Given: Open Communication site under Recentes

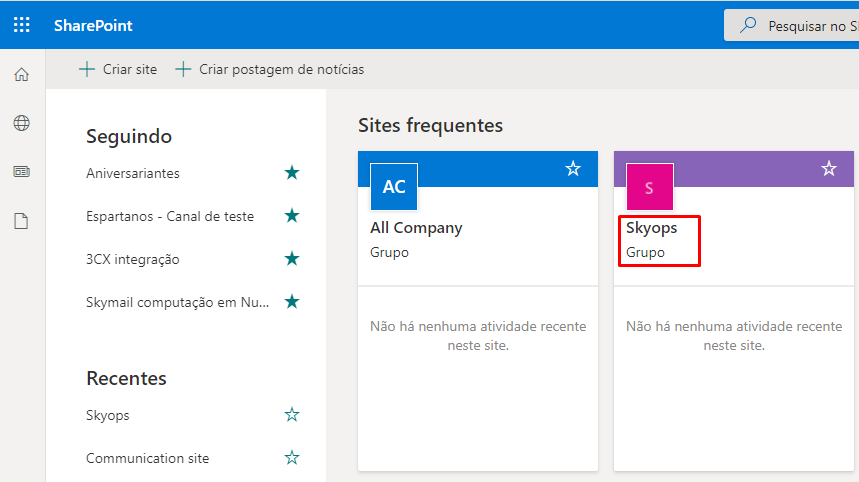Looking at the screenshot, I should (147, 458).
